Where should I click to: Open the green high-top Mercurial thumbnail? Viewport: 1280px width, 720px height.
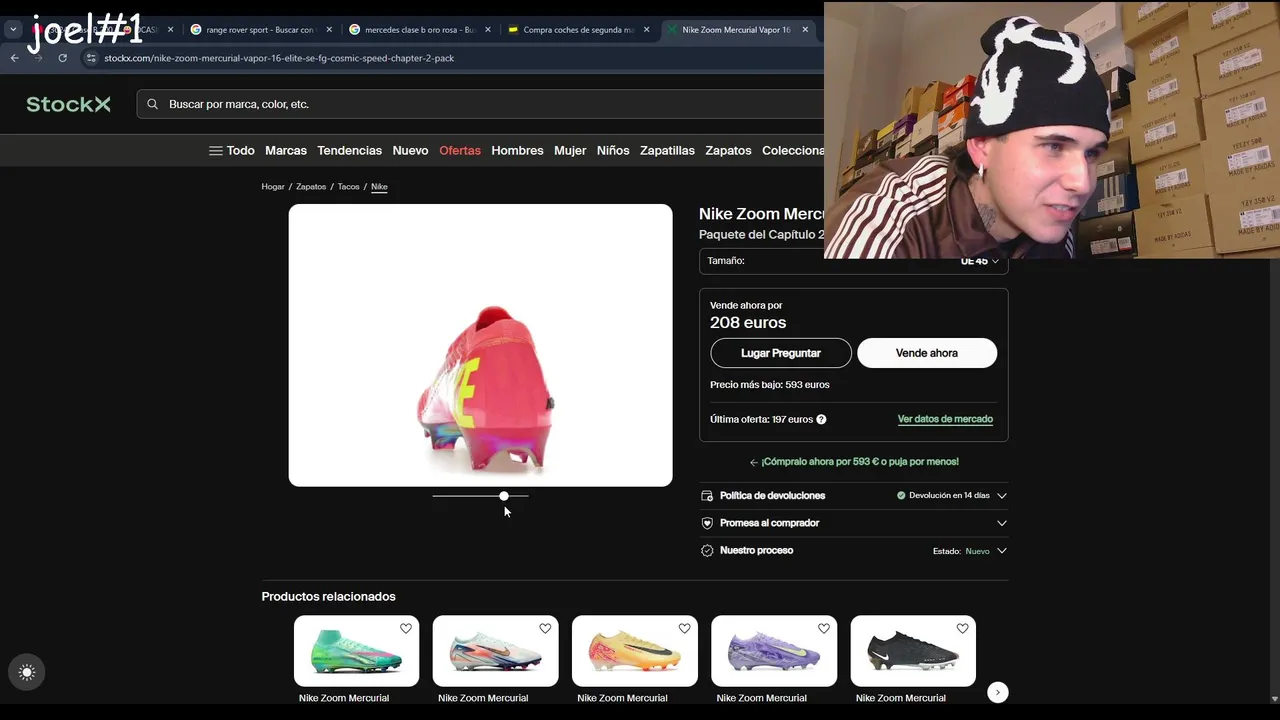pos(356,651)
